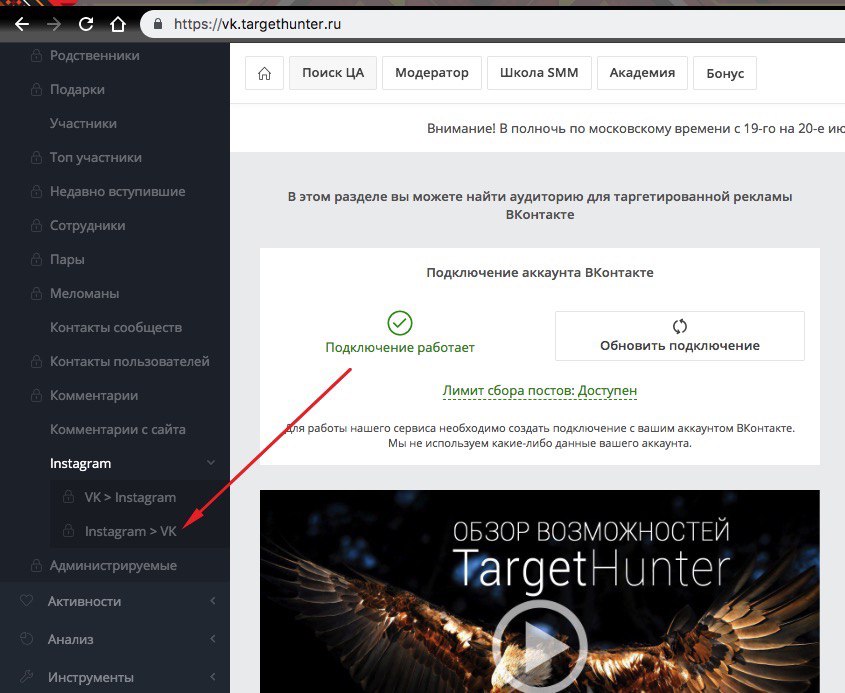This screenshot has width=845, height=693.
Task: Click the lock icon beside Недавно вступившие
Action: pyautogui.click(x=36, y=191)
